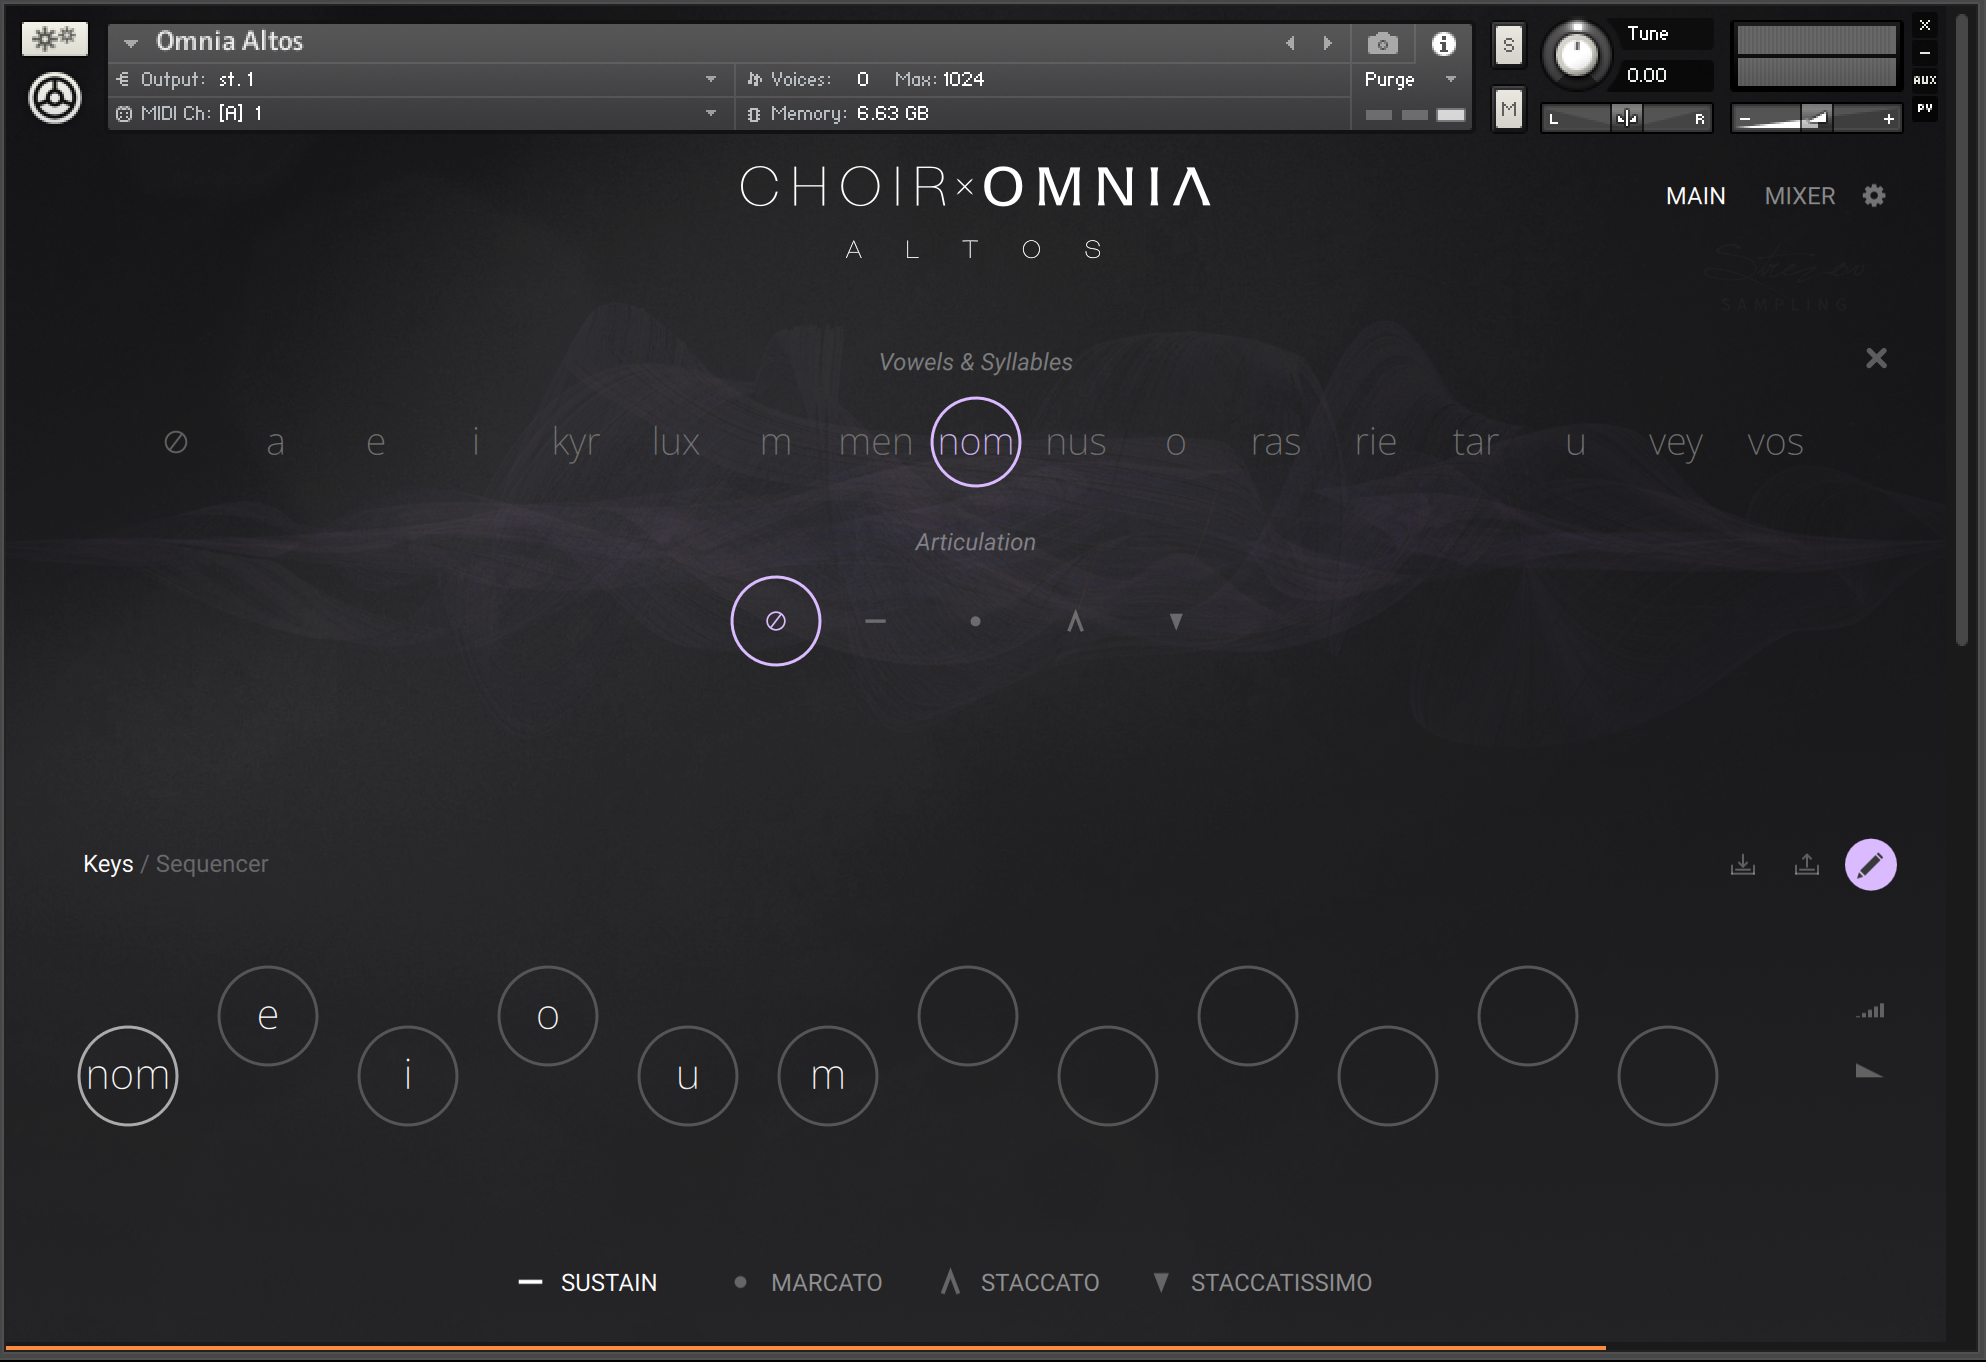Switch to the MIXER tab
1986x1362 pixels.
(x=1799, y=196)
